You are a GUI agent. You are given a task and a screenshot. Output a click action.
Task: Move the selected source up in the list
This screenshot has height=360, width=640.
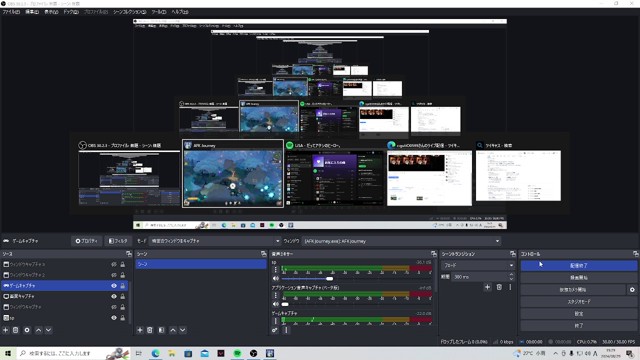tap(38, 330)
